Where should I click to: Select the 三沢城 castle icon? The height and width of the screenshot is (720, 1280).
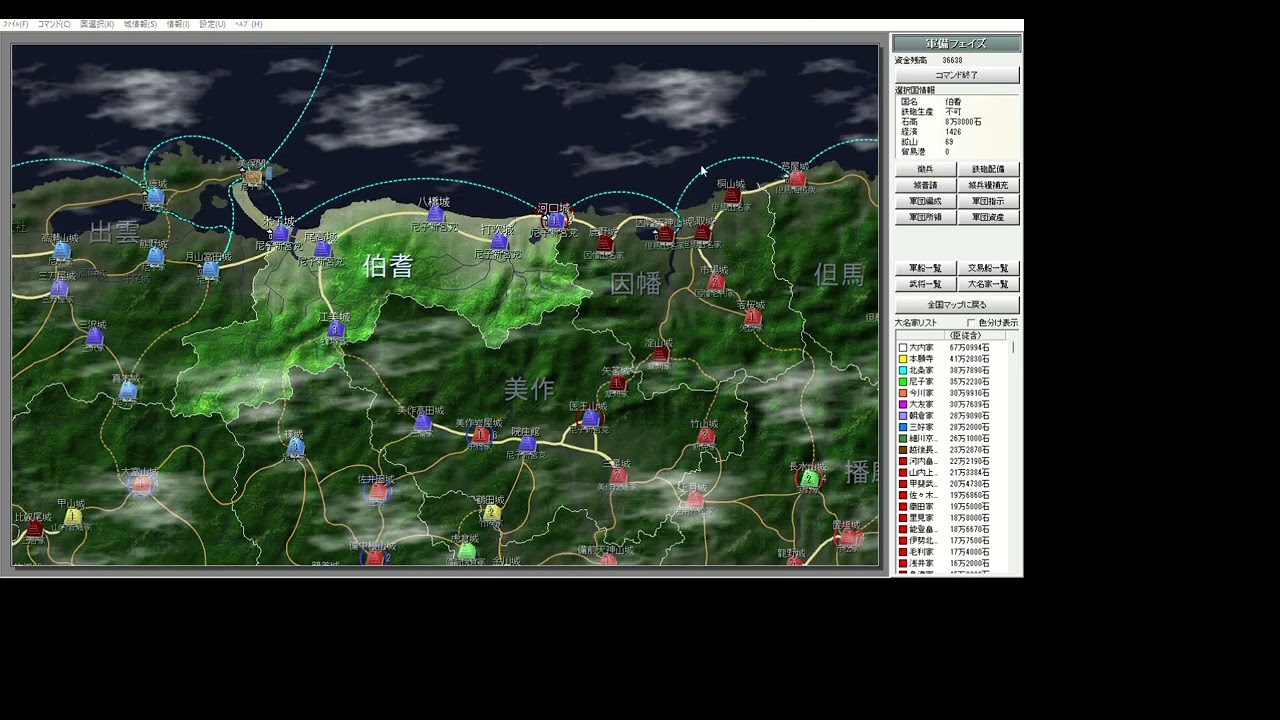pyautogui.click(x=94, y=337)
